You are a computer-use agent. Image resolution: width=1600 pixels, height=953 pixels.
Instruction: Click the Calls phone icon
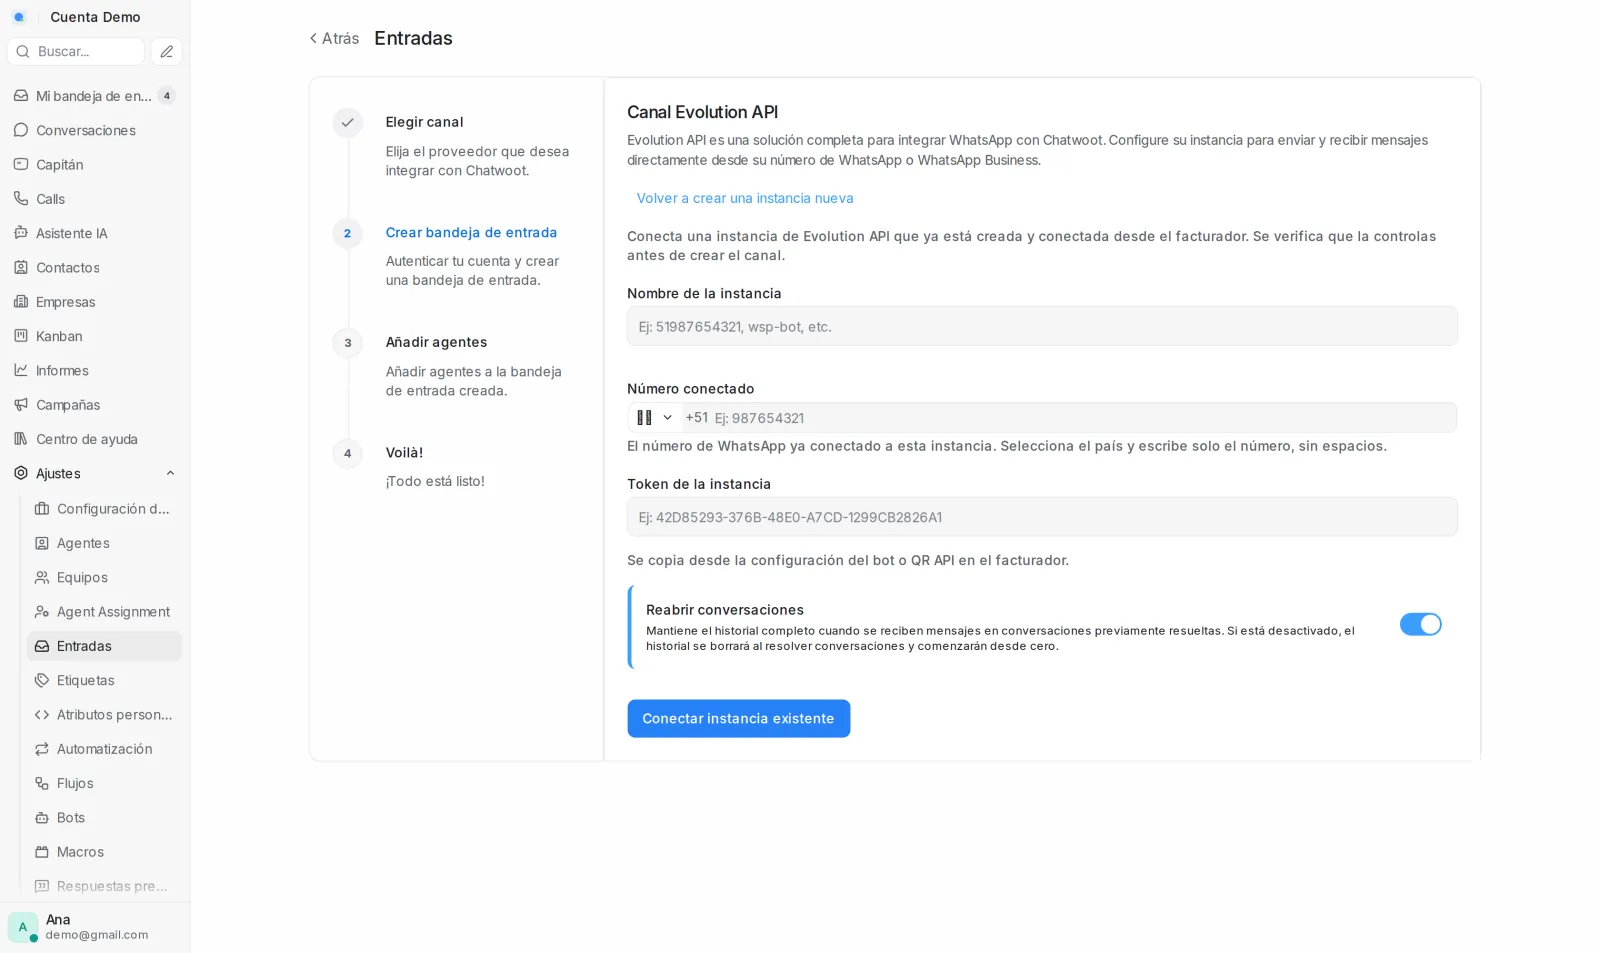[x=21, y=199]
